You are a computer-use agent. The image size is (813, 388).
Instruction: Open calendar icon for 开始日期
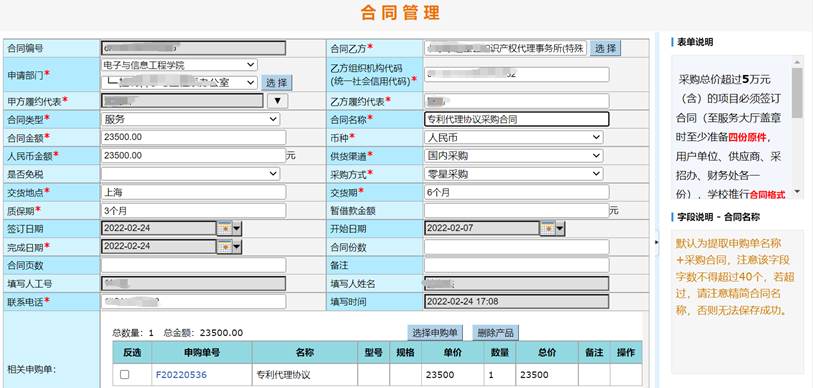click(x=547, y=228)
